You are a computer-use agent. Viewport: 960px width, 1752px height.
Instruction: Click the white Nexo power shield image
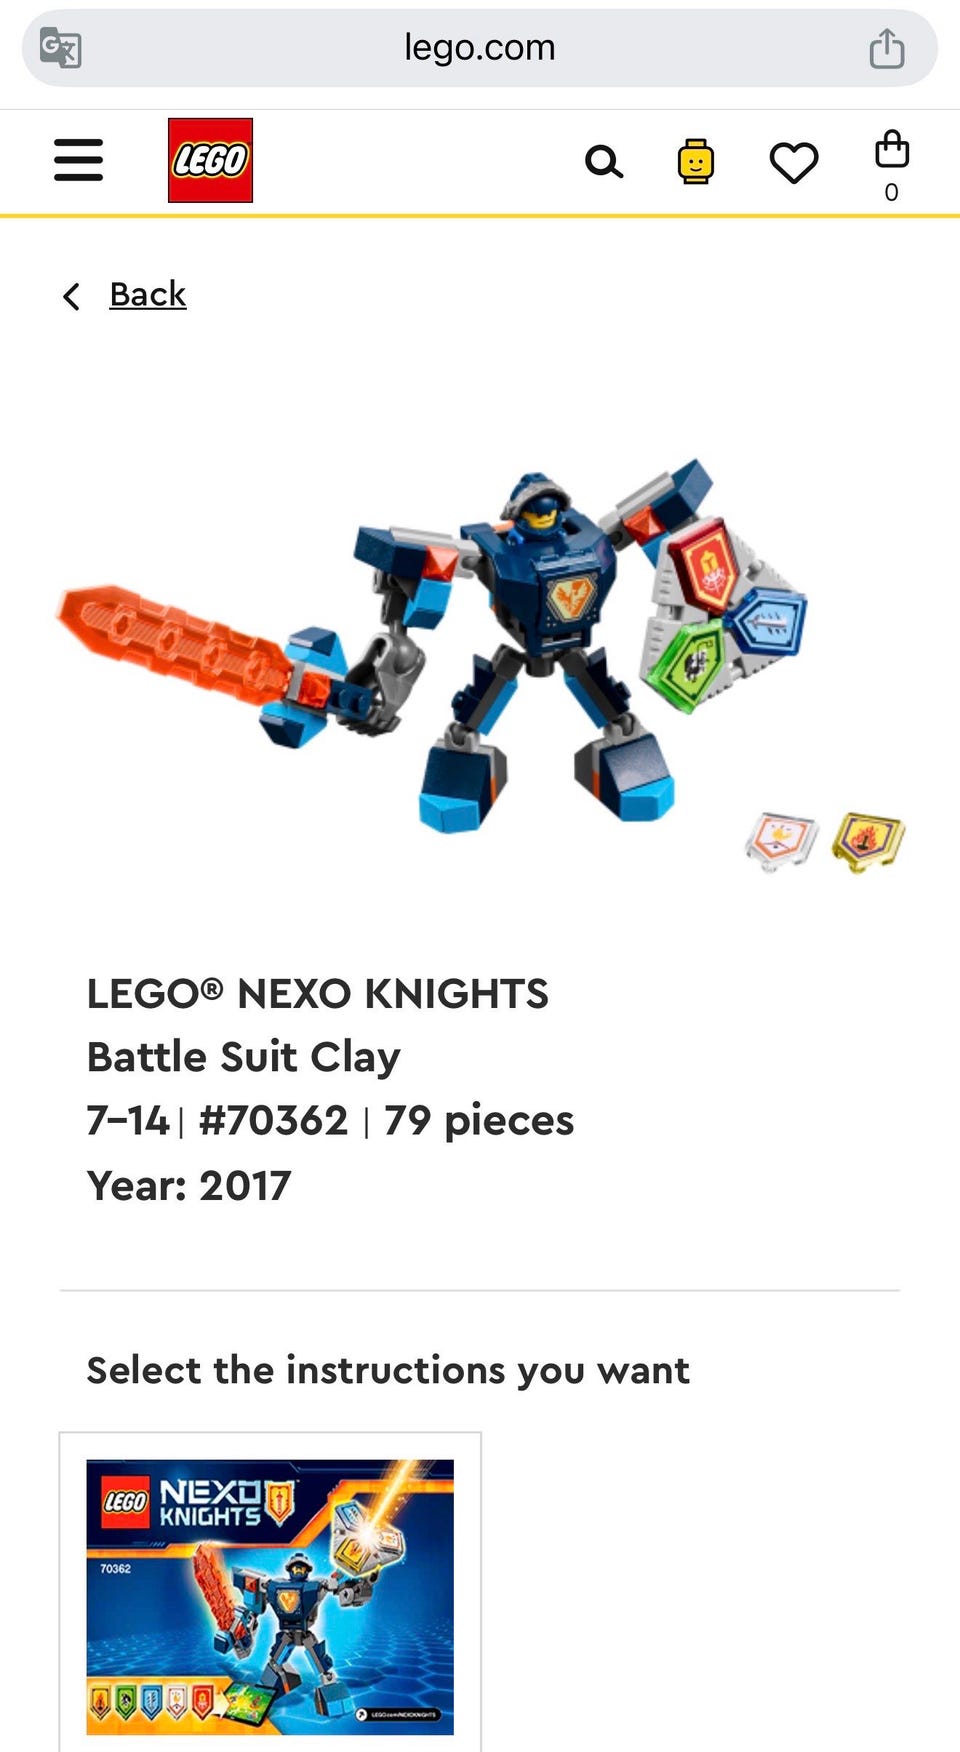[x=782, y=840]
